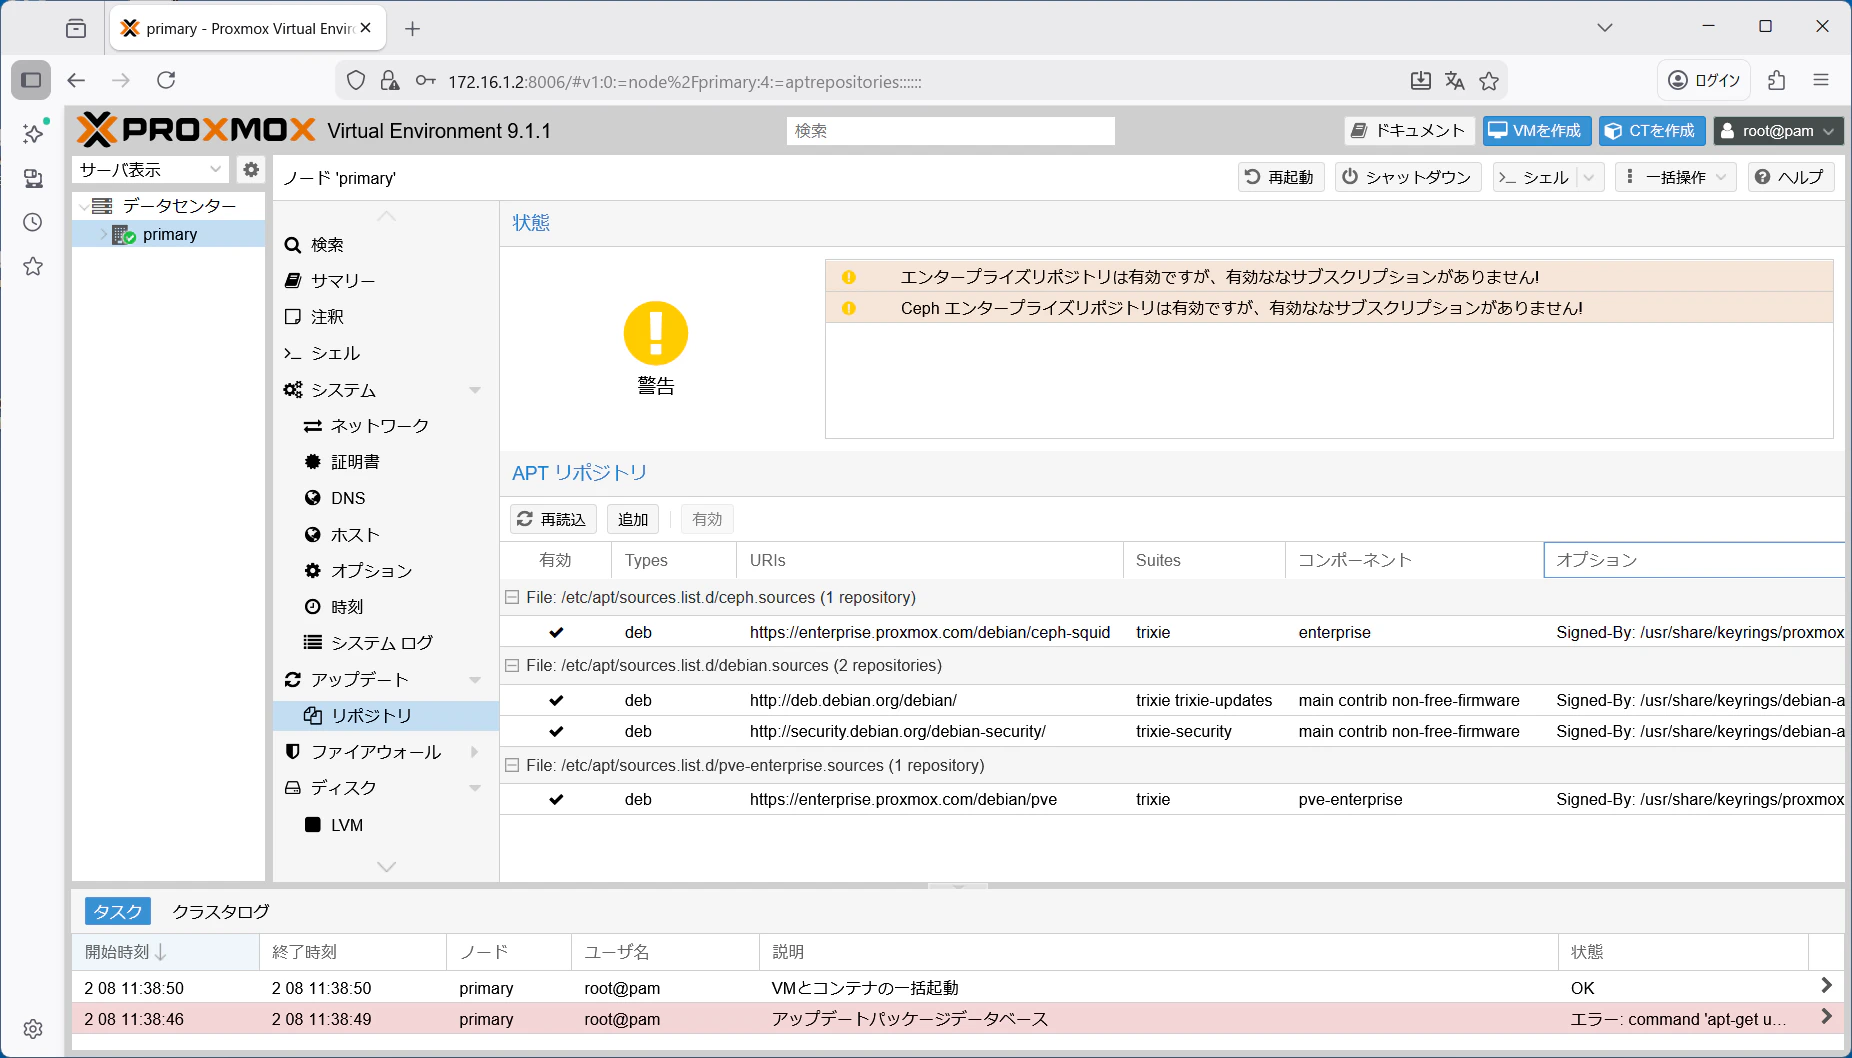Open the ヘルプ help button
The height and width of the screenshot is (1058, 1852).
click(x=1791, y=177)
